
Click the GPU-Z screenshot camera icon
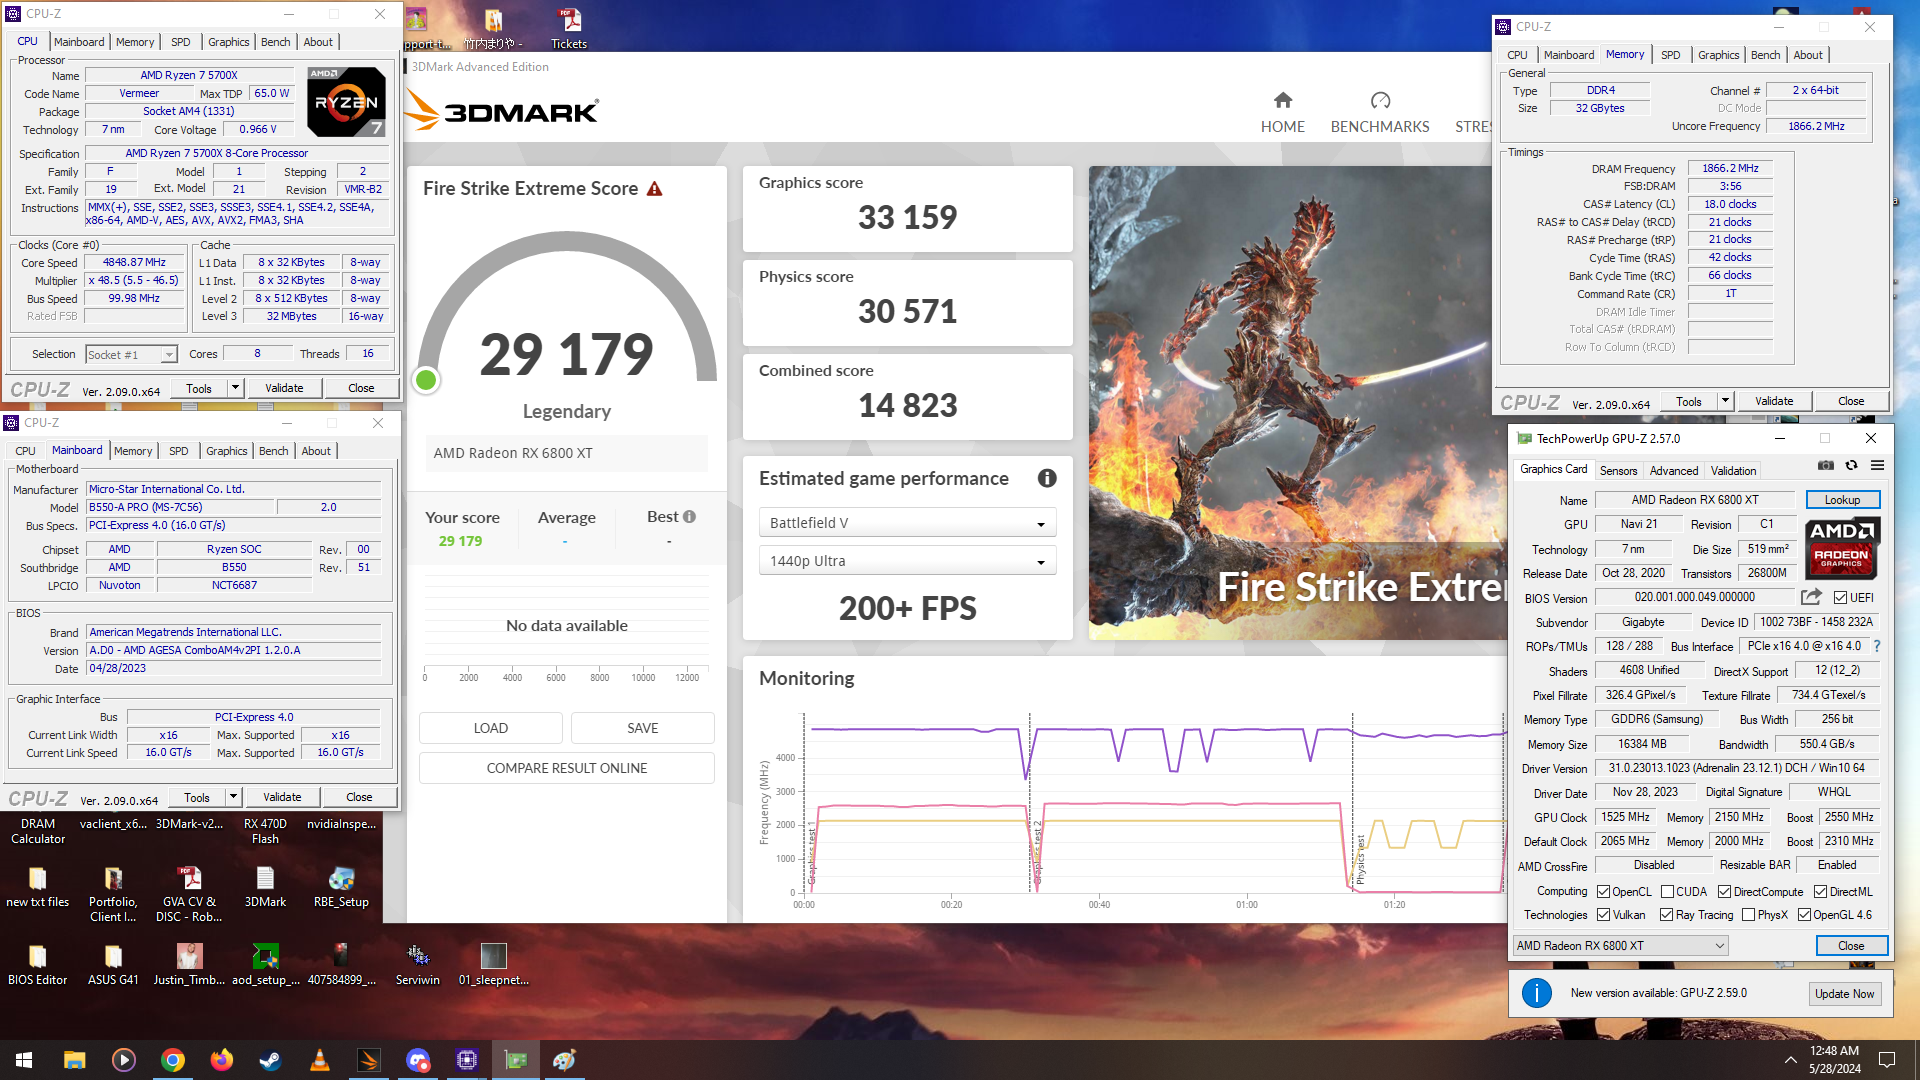tap(1826, 465)
